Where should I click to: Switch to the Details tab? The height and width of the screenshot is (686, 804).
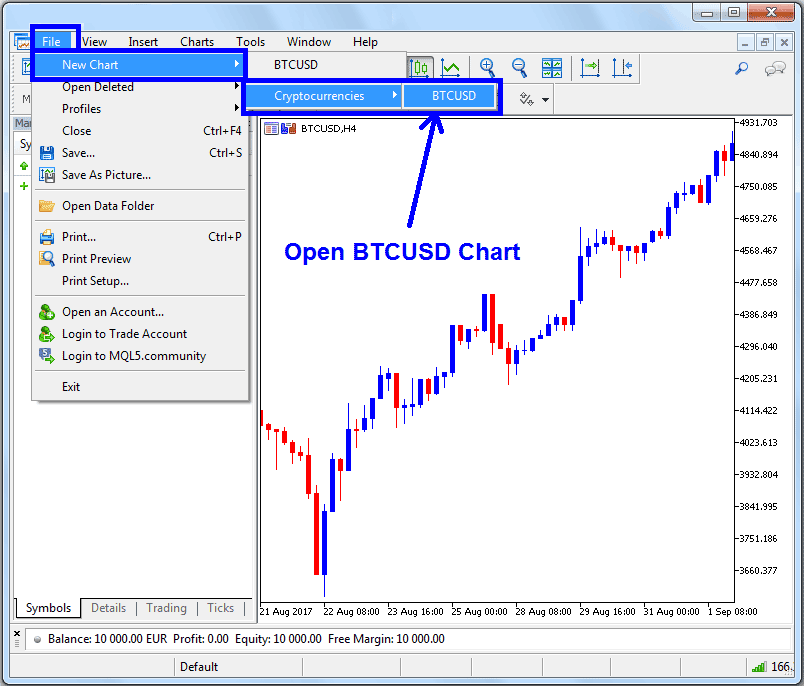pos(108,608)
